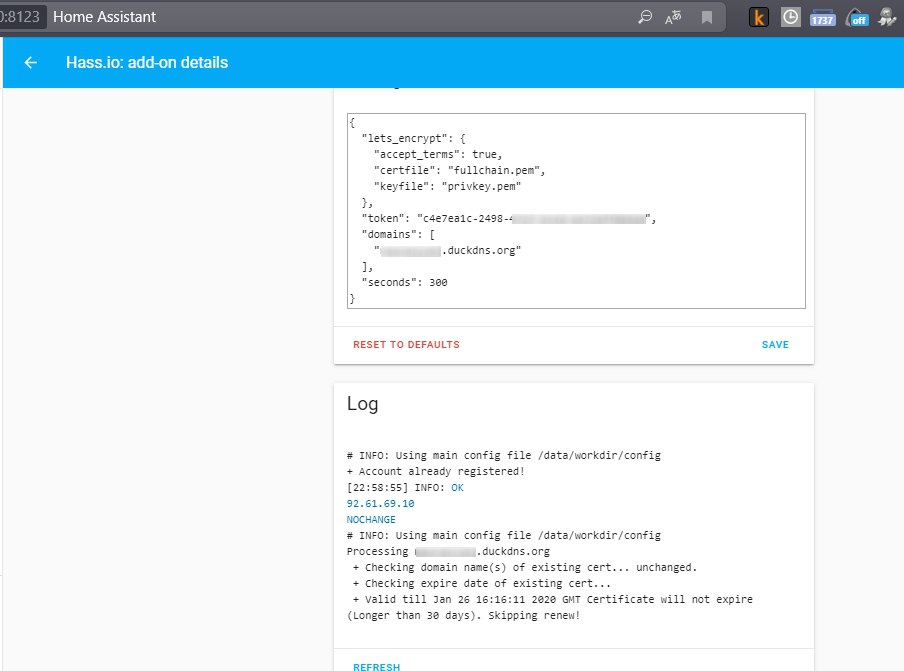This screenshot has width=904, height=671.
Task: Click the ':8123' site address chip
Action: coord(20,17)
